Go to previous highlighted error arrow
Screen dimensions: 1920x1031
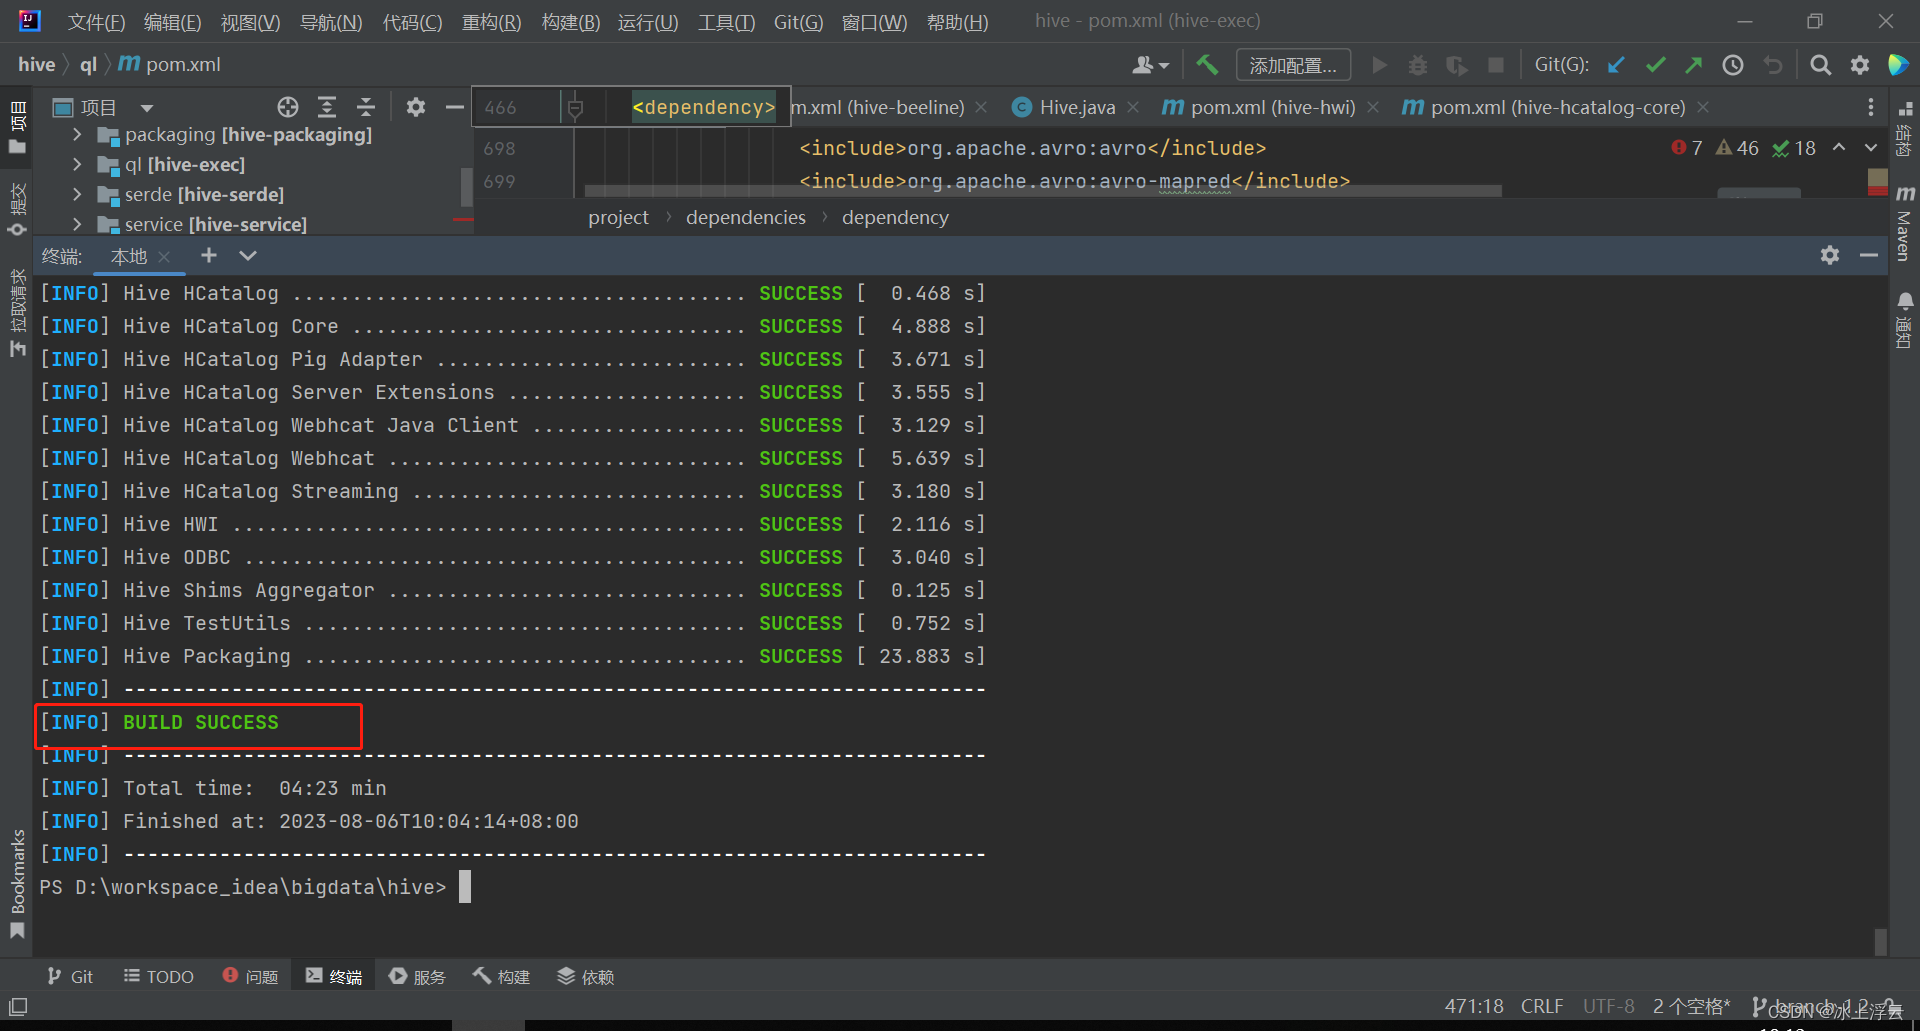click(1839, 148)
